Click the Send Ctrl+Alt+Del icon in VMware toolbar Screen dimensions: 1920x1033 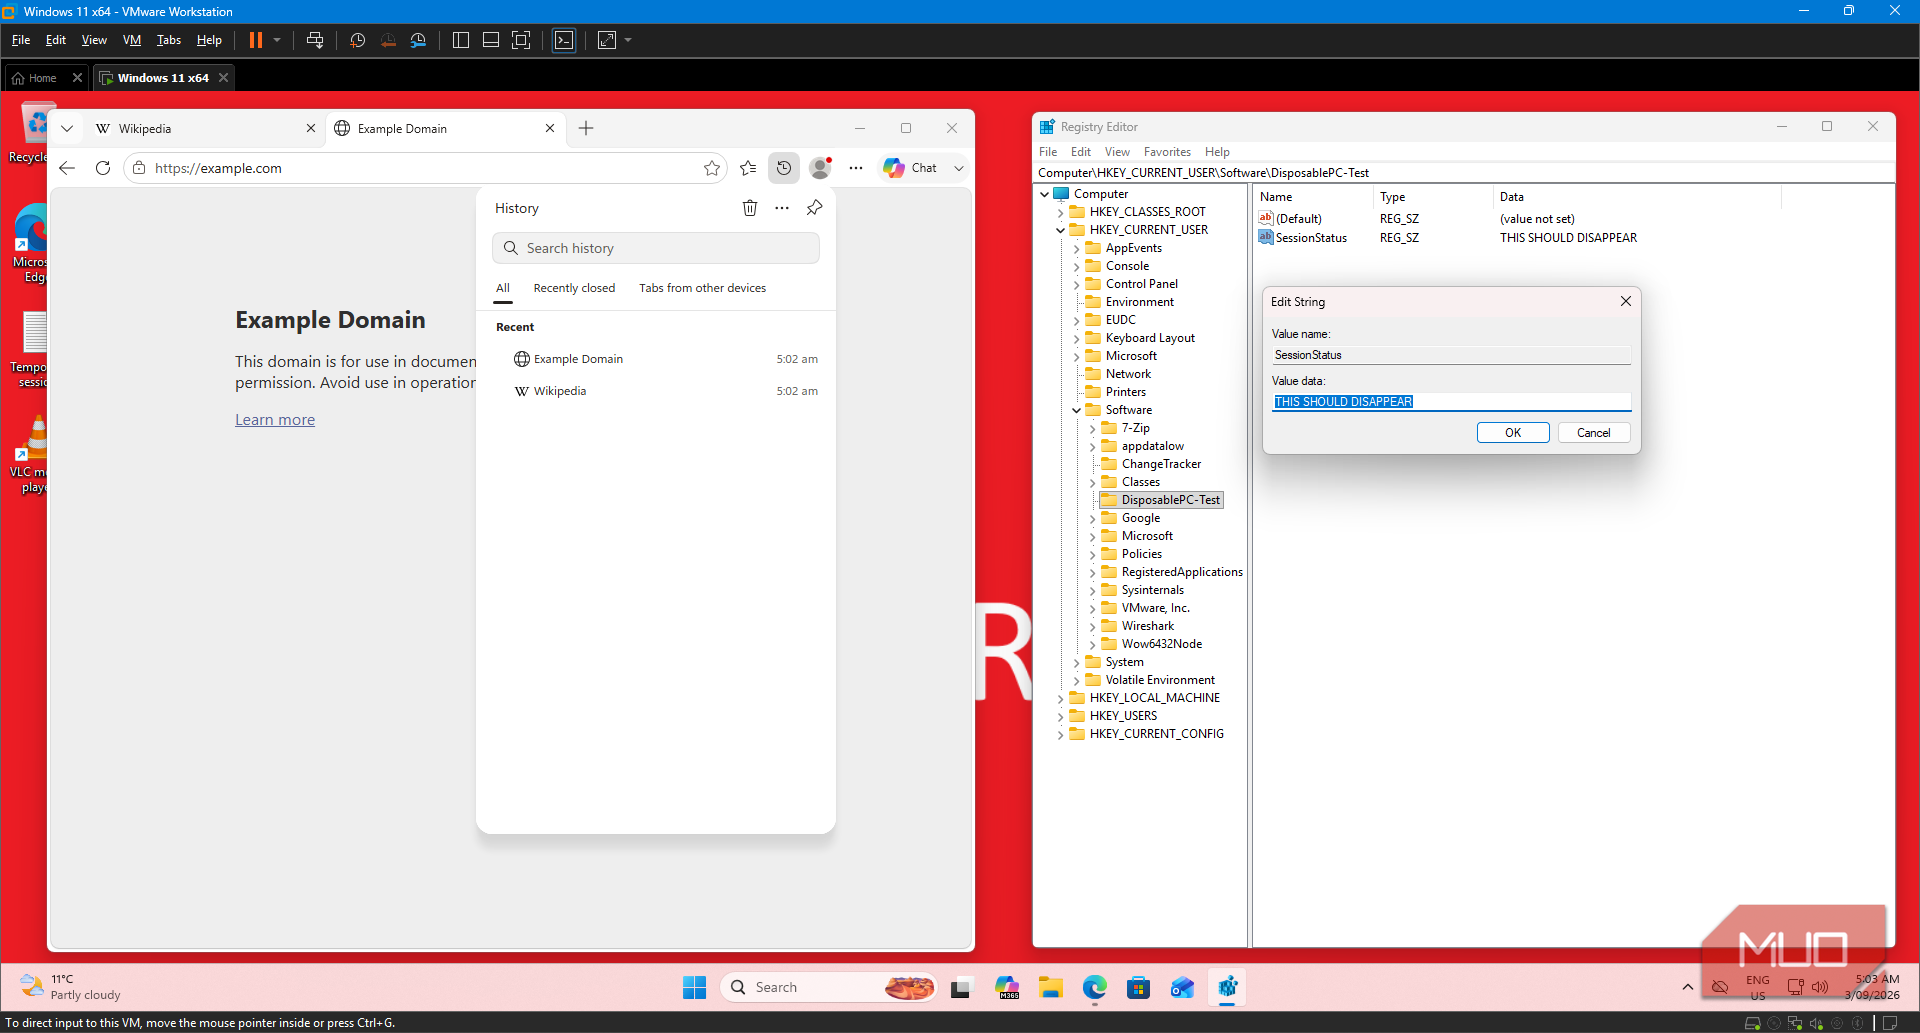tap(315, 40)
